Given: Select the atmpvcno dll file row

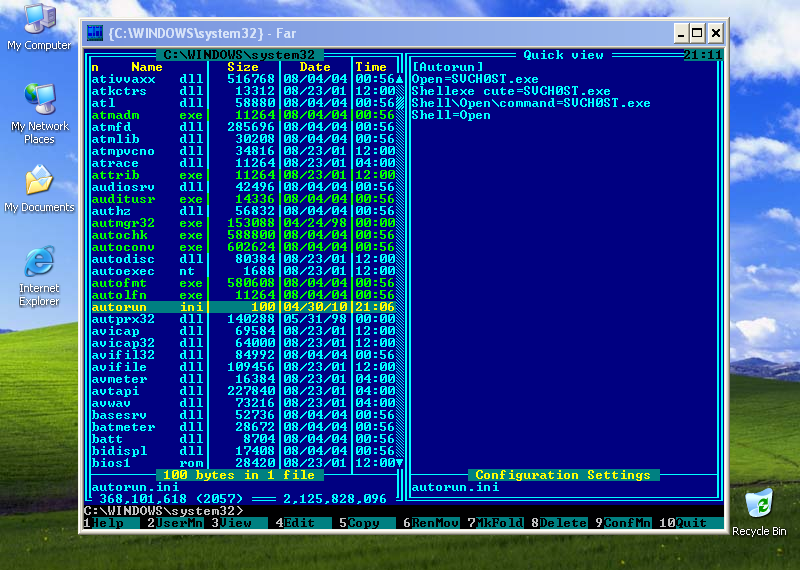Looking at the screenshot, I should coord(243,151).
